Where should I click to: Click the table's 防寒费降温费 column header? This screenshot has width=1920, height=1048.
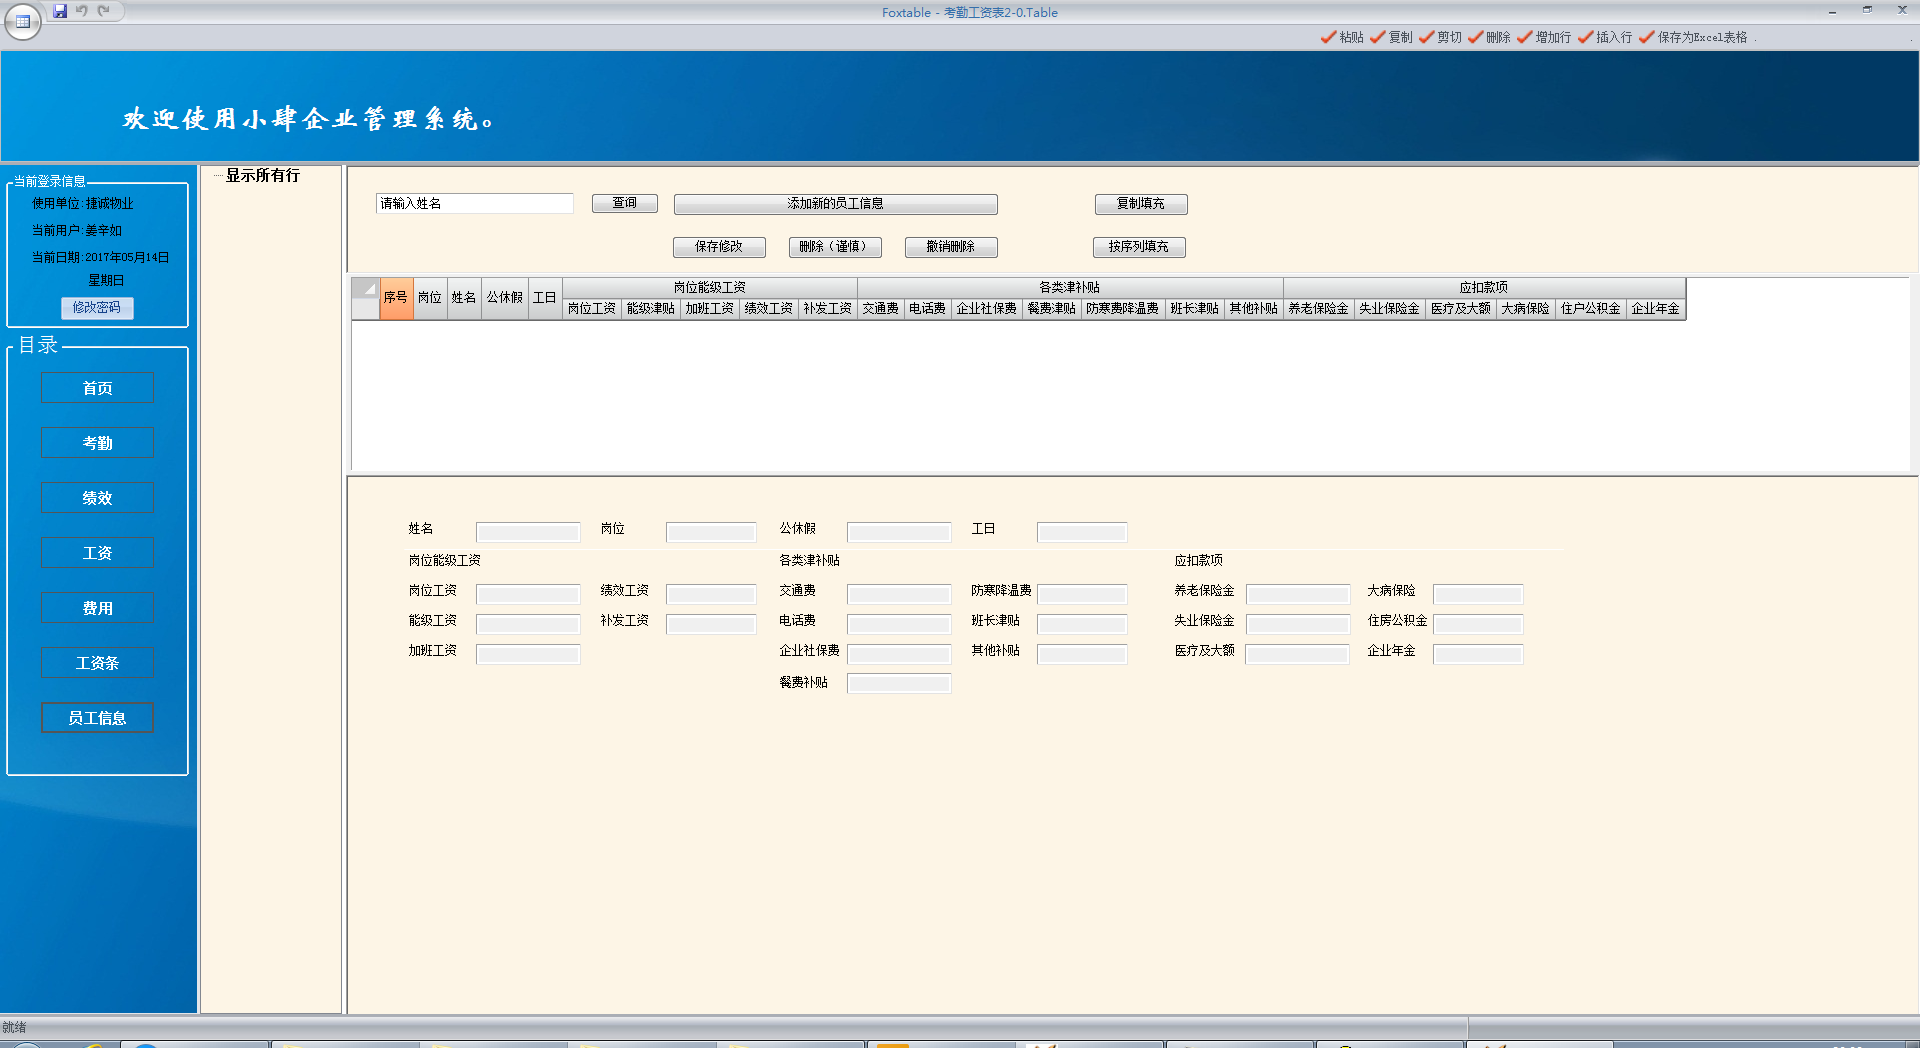point(1123,309)
